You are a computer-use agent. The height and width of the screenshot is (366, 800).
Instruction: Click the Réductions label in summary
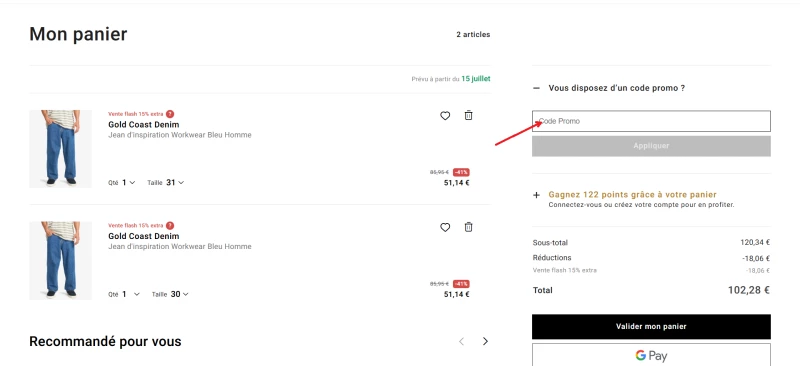click(552, 258)
